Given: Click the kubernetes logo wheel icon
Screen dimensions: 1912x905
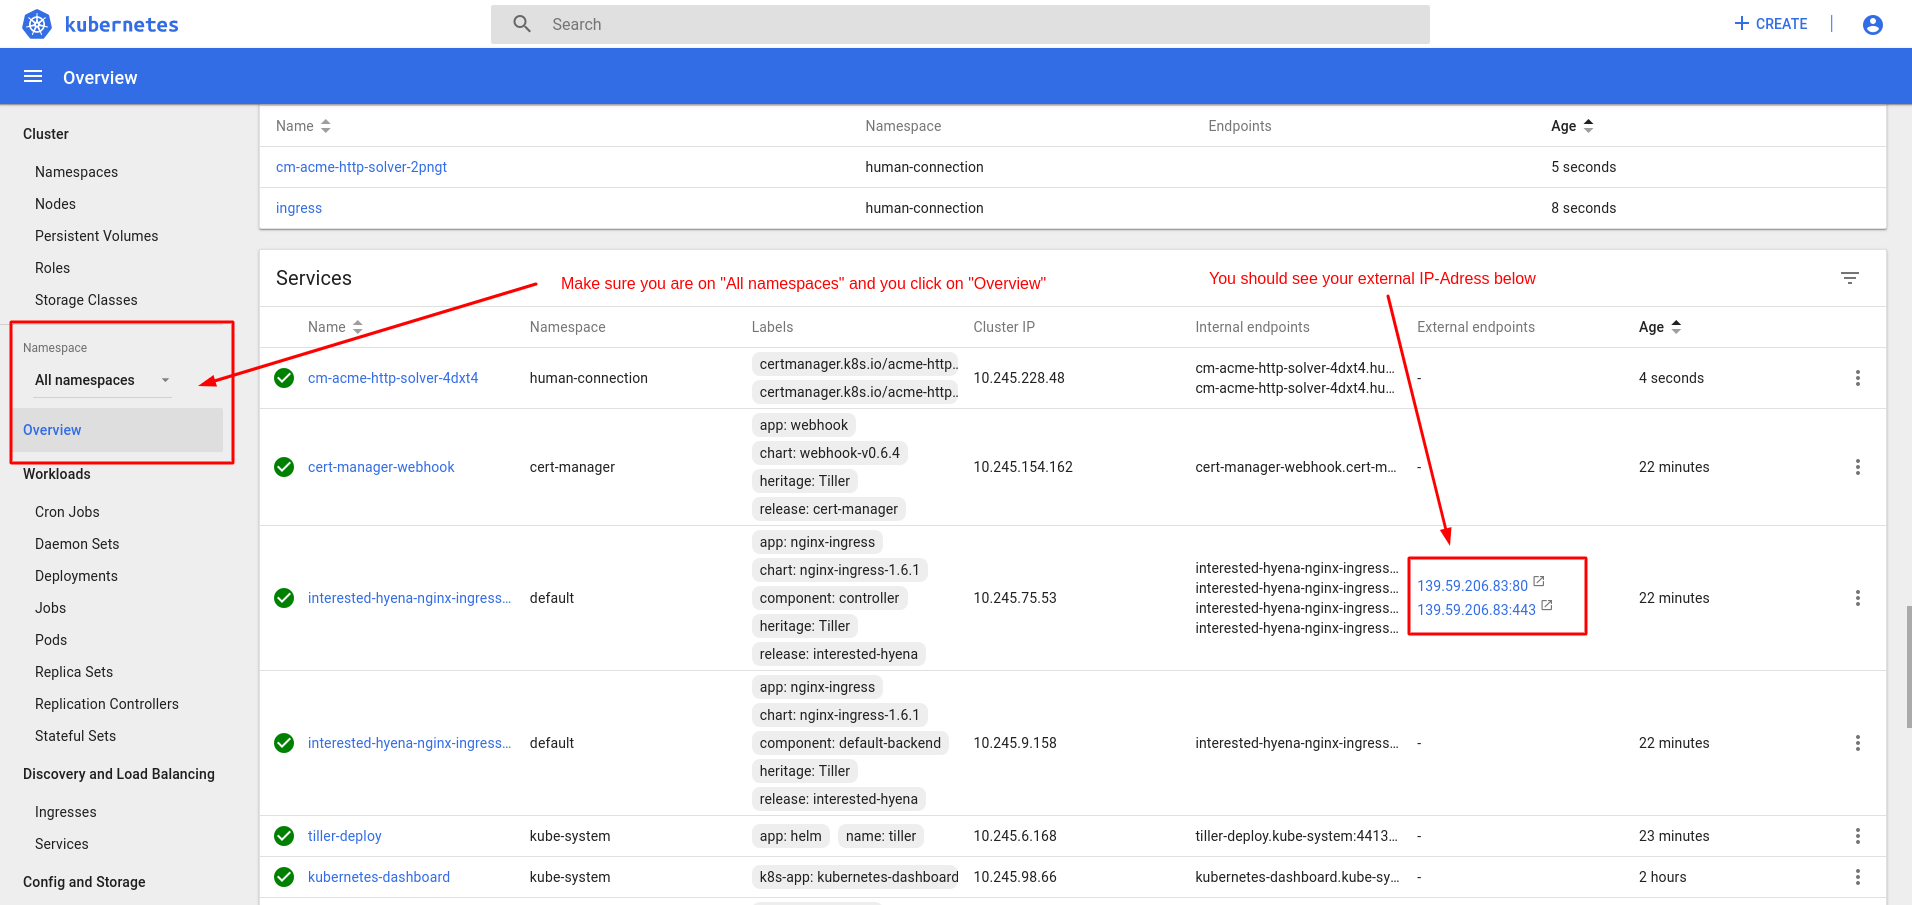Looking at the screenshot, I should point(36,23).
